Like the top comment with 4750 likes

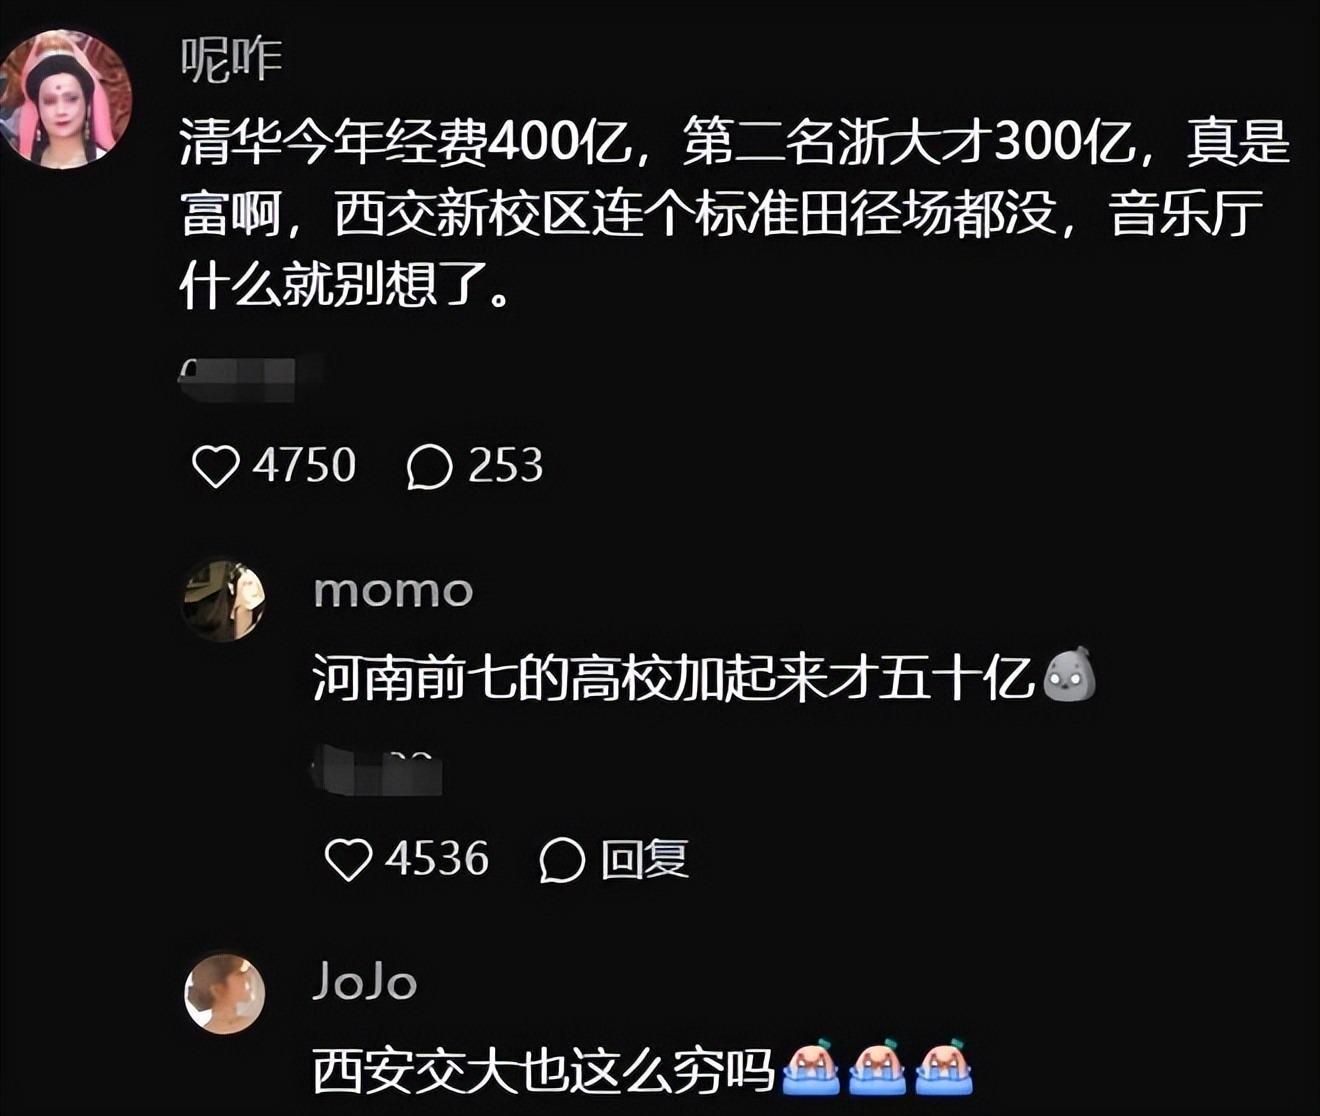tap(215, 466)
